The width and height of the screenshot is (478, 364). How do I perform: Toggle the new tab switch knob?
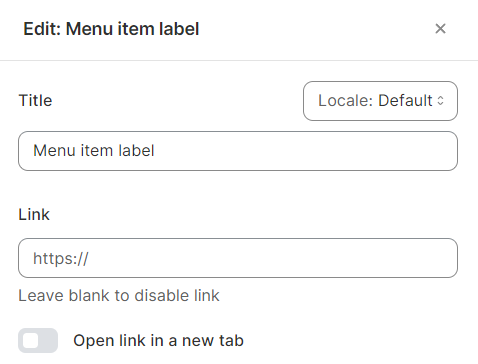coord(31,340)
